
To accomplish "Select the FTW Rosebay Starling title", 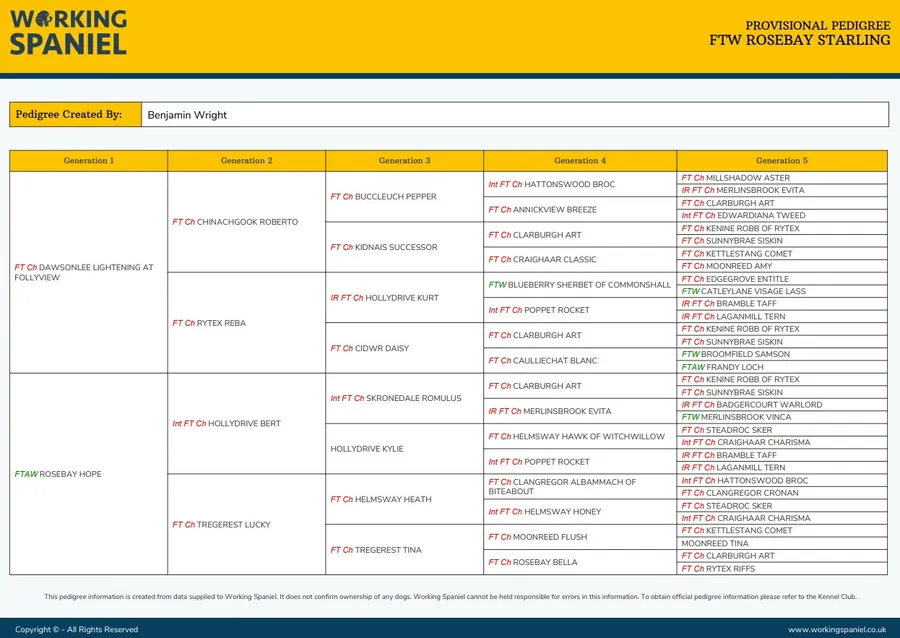I will (x=799, y=41).
